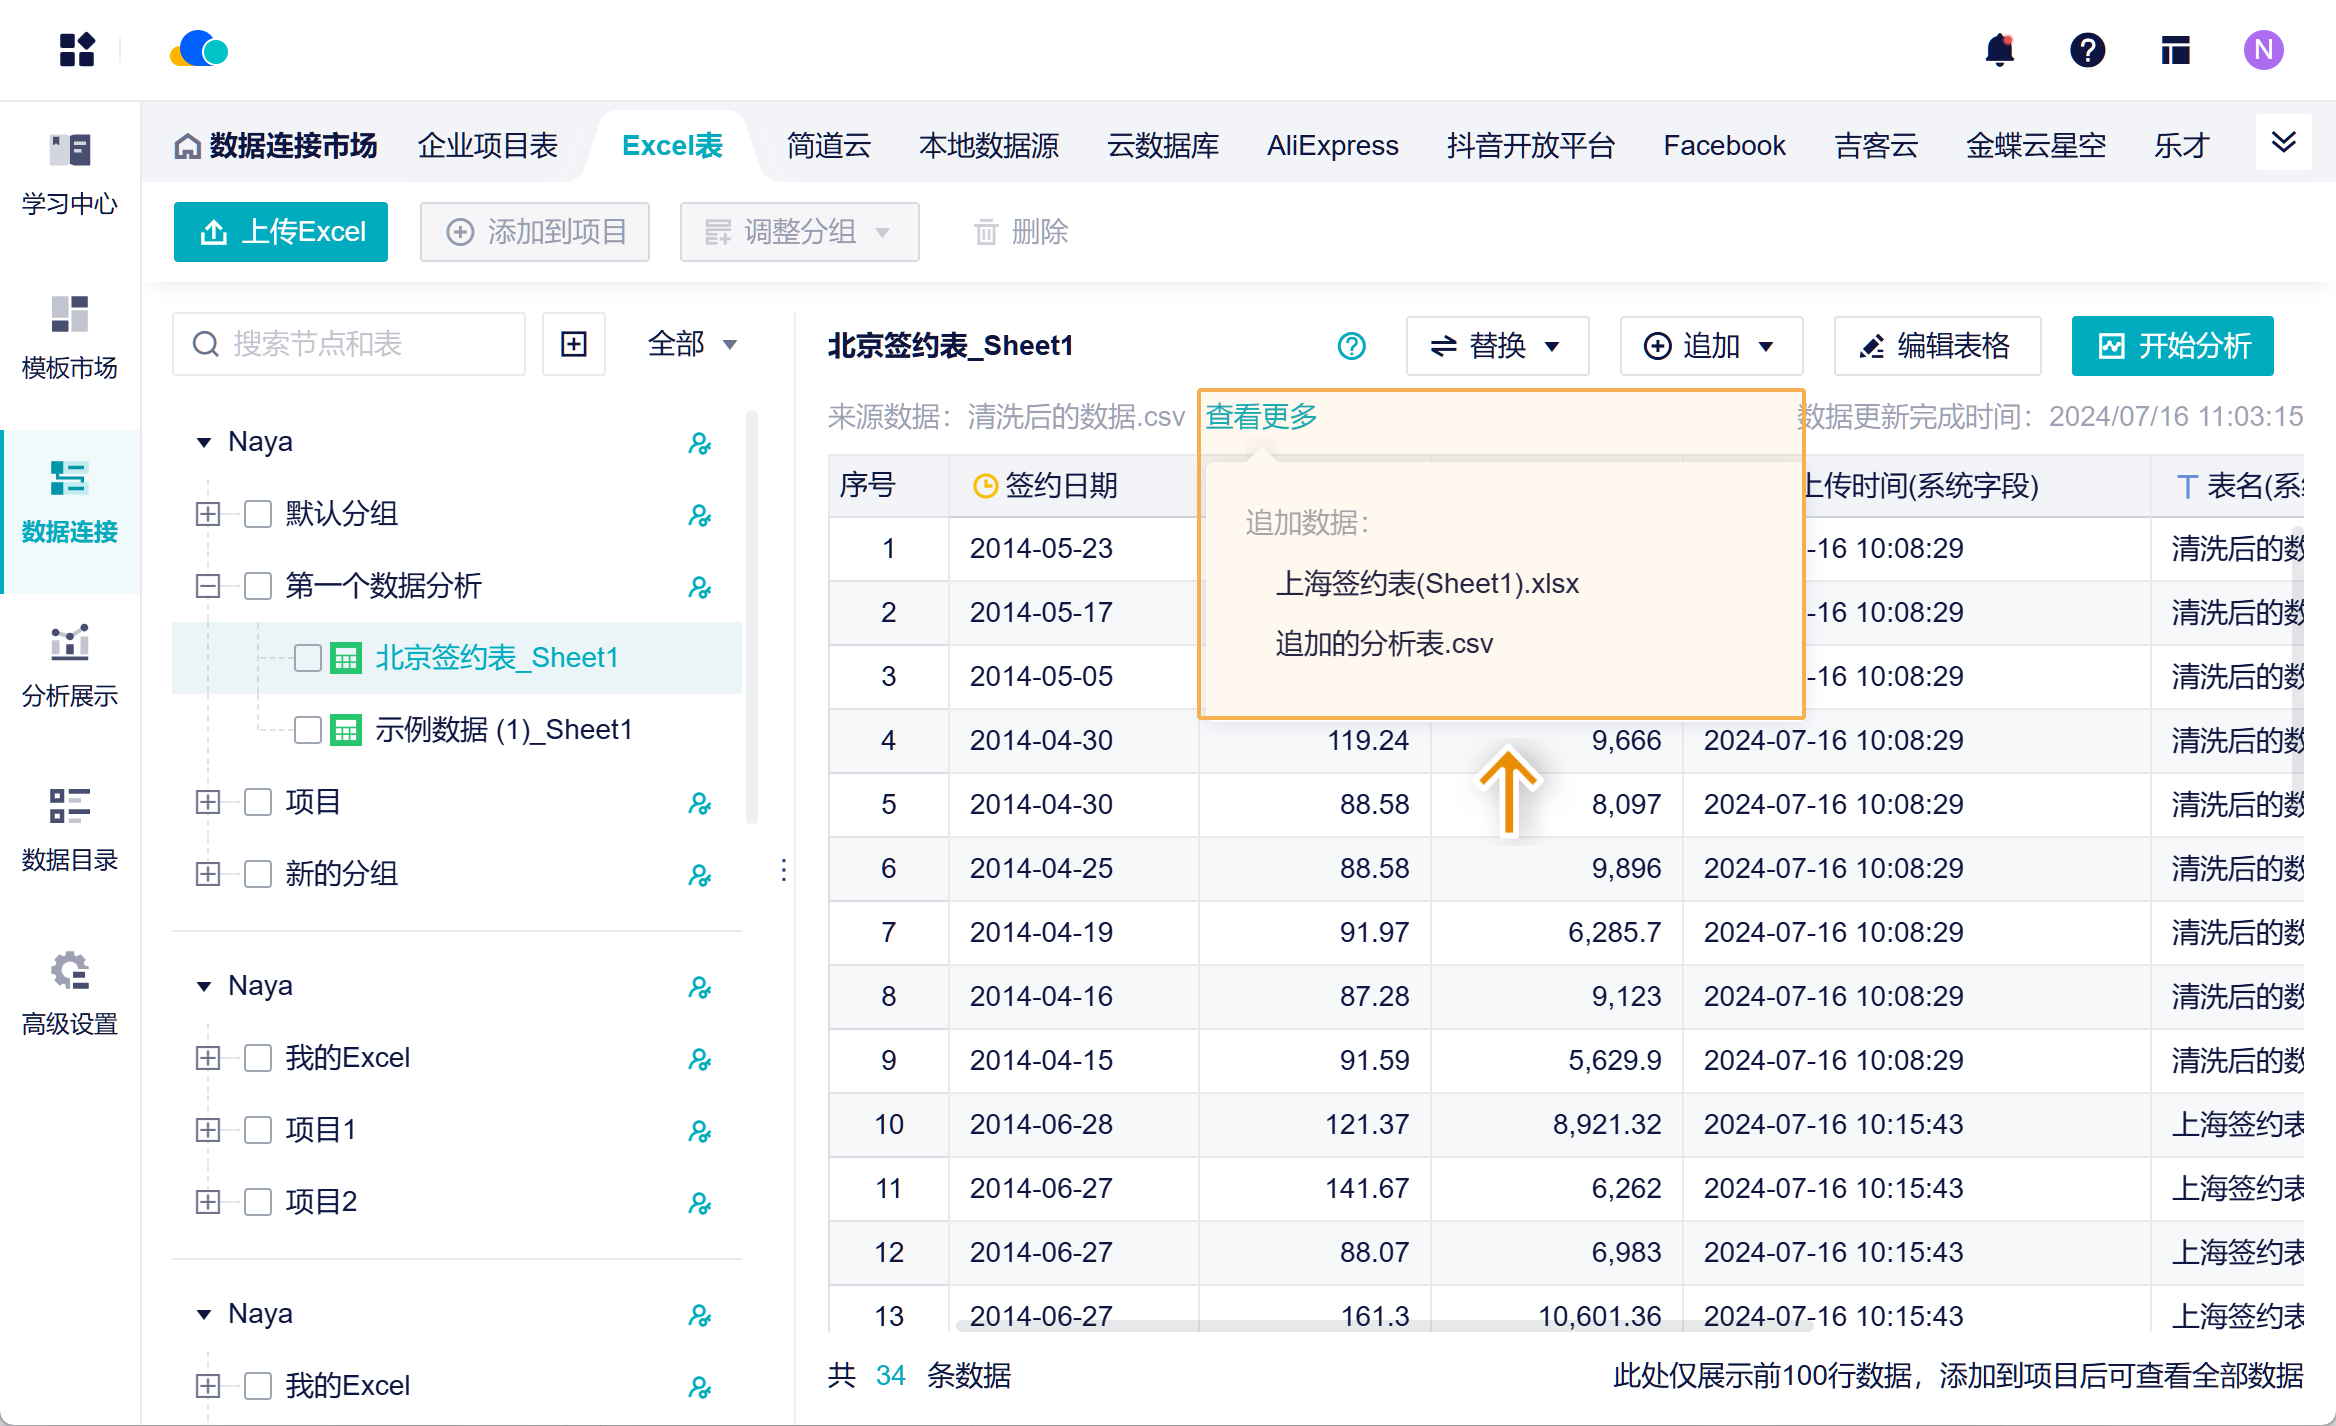Switch to the 本地数据源 tab
Viewport: 2336px width, 1426px height.
click(988, 146)
